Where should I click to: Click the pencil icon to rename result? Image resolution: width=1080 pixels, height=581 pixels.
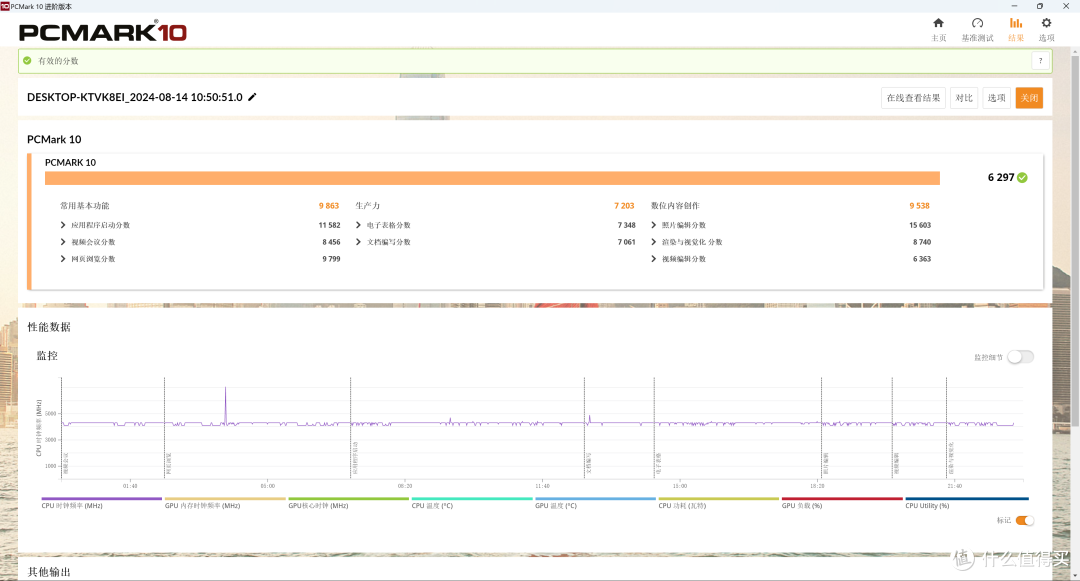(x=252, y=97)
